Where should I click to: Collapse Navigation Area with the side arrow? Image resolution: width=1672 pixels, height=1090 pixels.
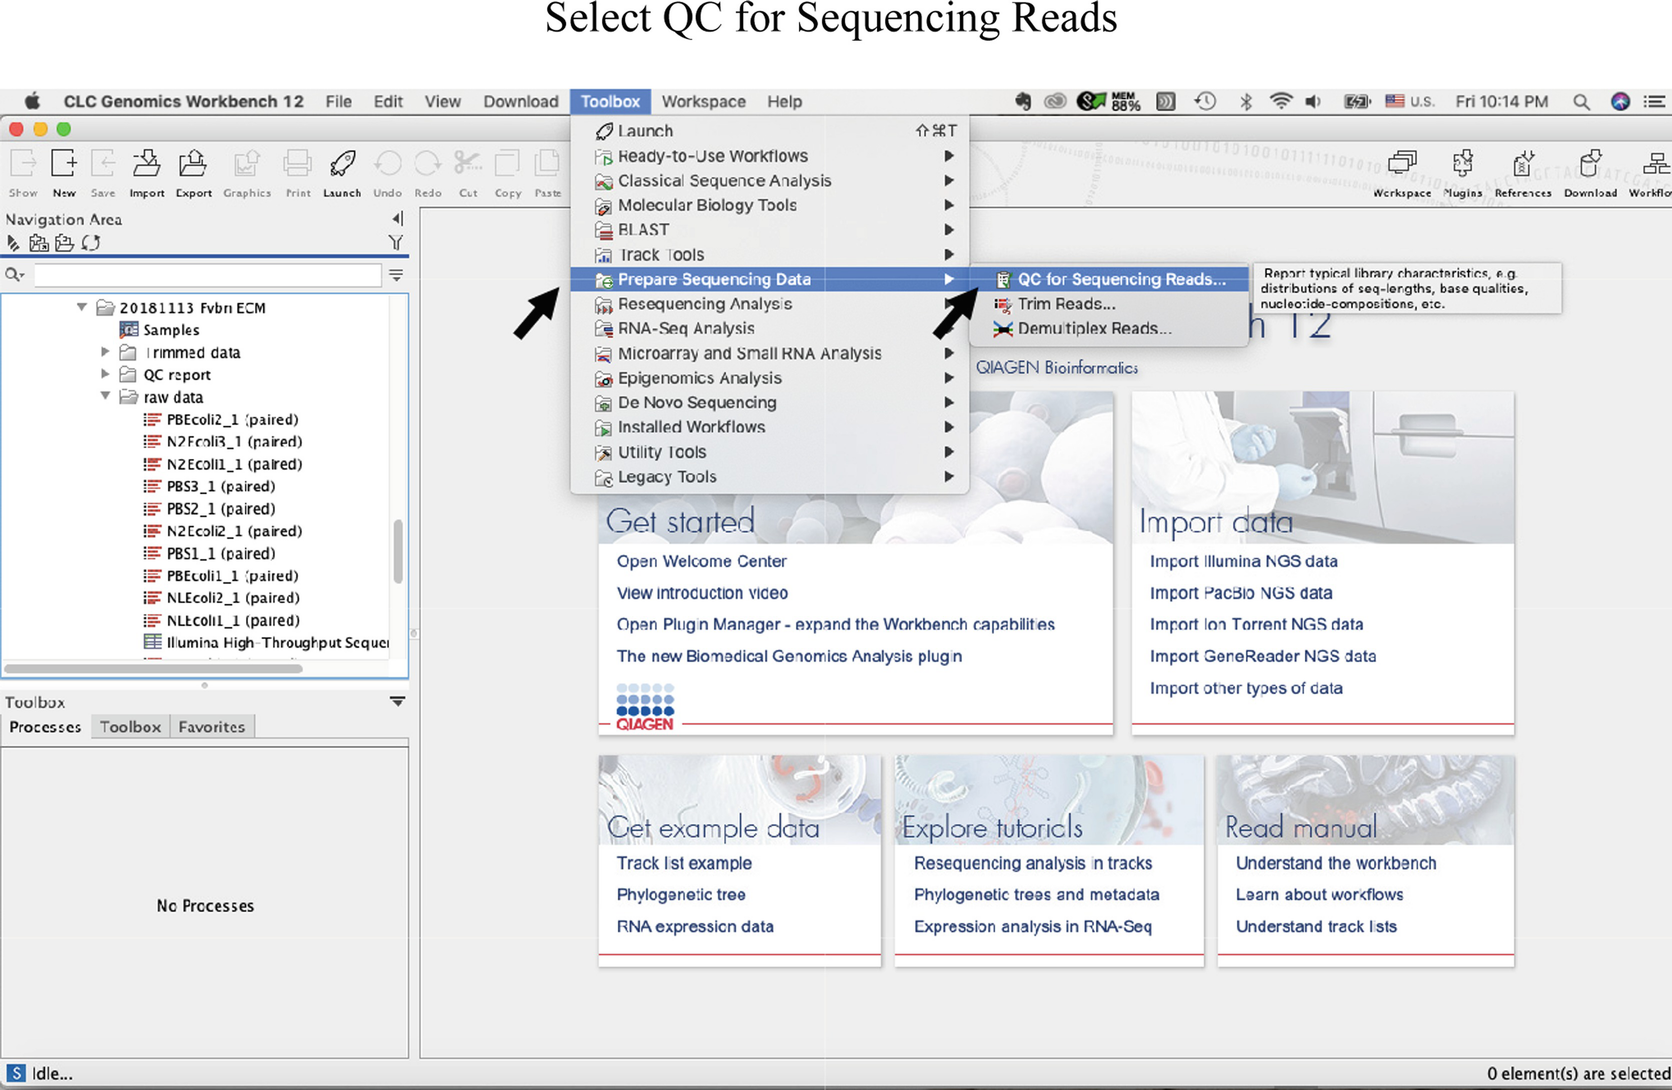click(398, 219)
